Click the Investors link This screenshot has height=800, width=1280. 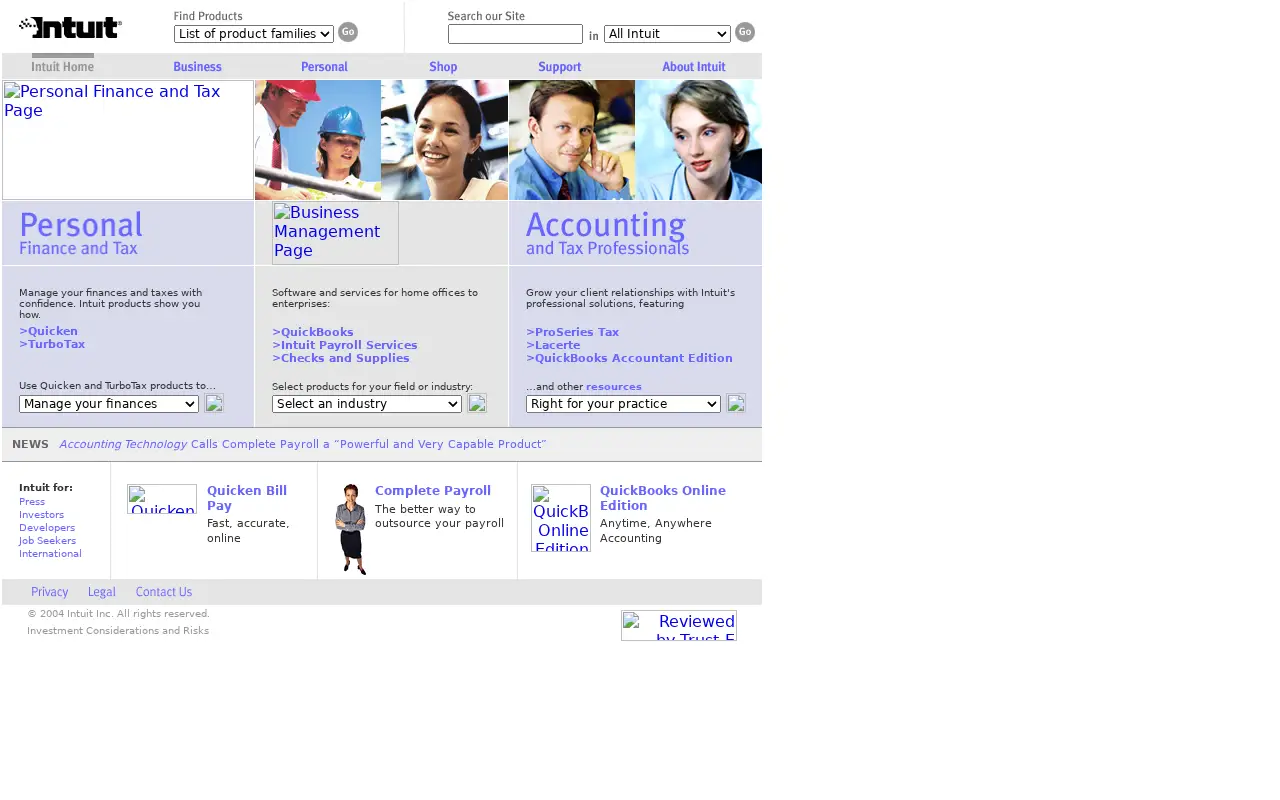pos(41,515)
